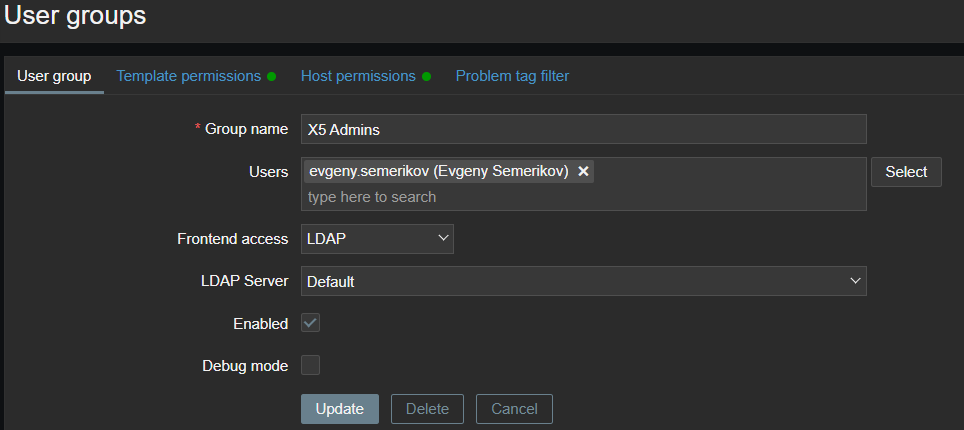This screenshot has height=430, width=964.
Task: Click the Delete button
Action: [x=427, y=409]
